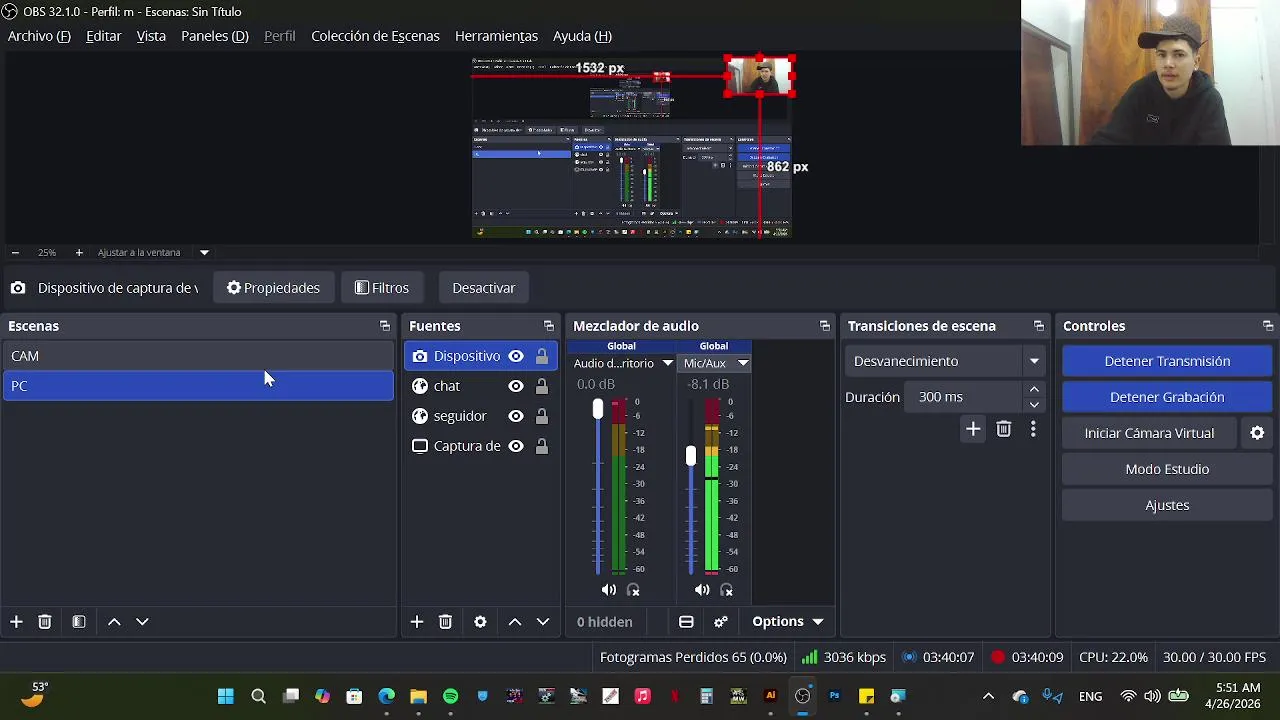This screenshot has height=720, width=1280.
Task: Open Archivo menu
Action: (39, 36)
